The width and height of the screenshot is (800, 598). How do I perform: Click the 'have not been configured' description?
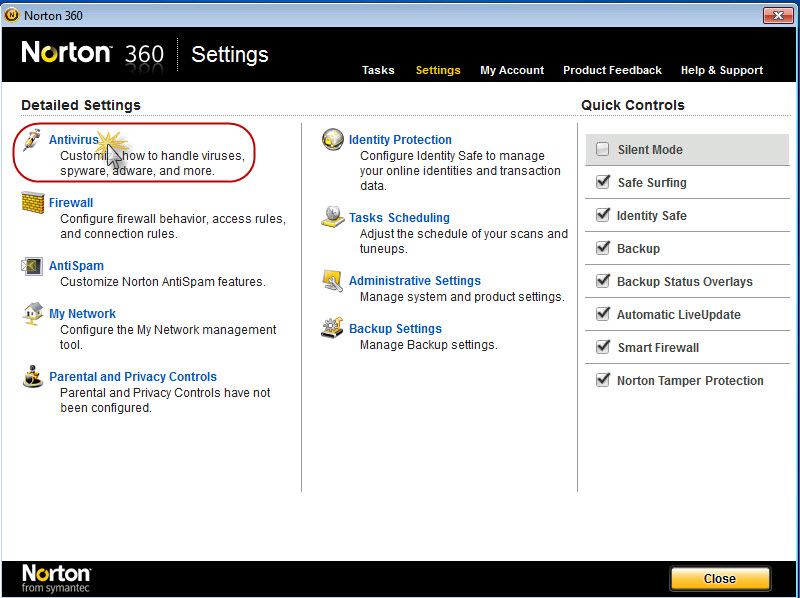coord(165,400)
